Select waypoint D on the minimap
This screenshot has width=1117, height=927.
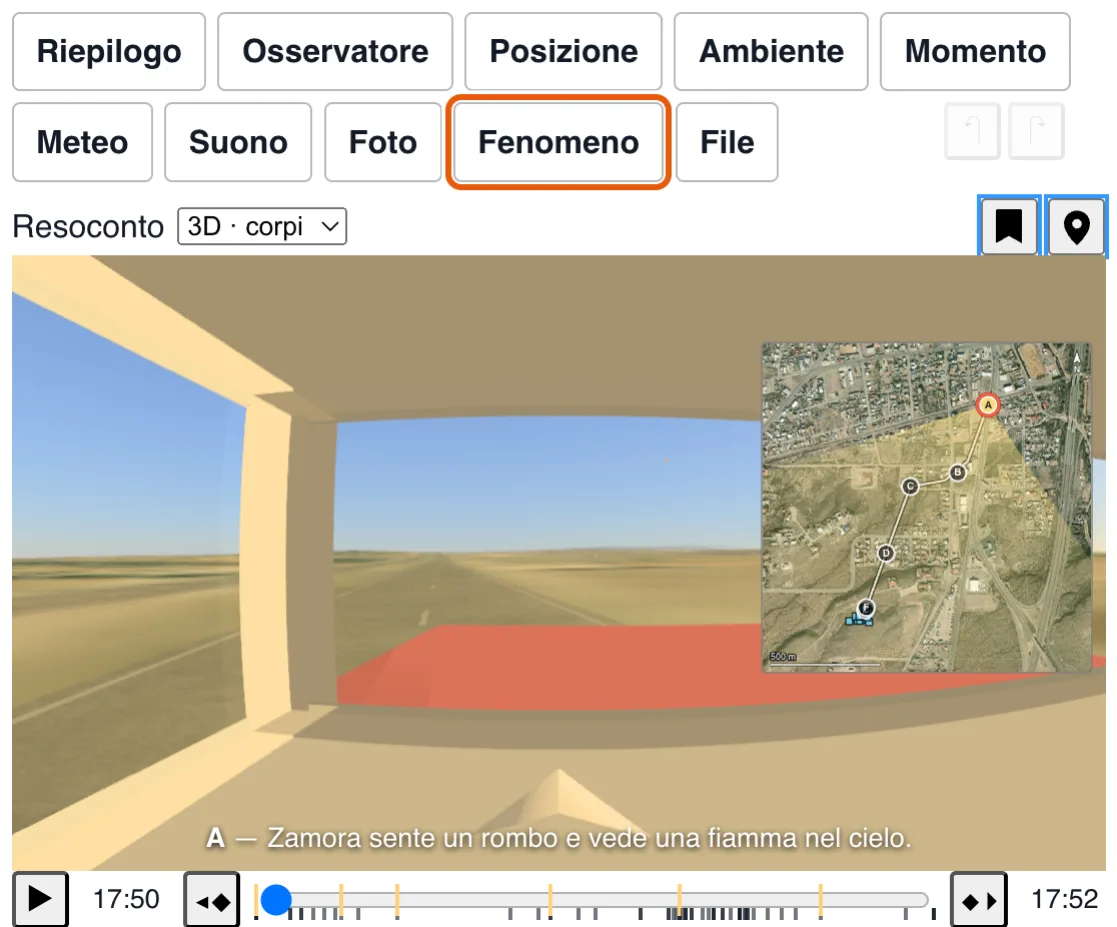885,553
